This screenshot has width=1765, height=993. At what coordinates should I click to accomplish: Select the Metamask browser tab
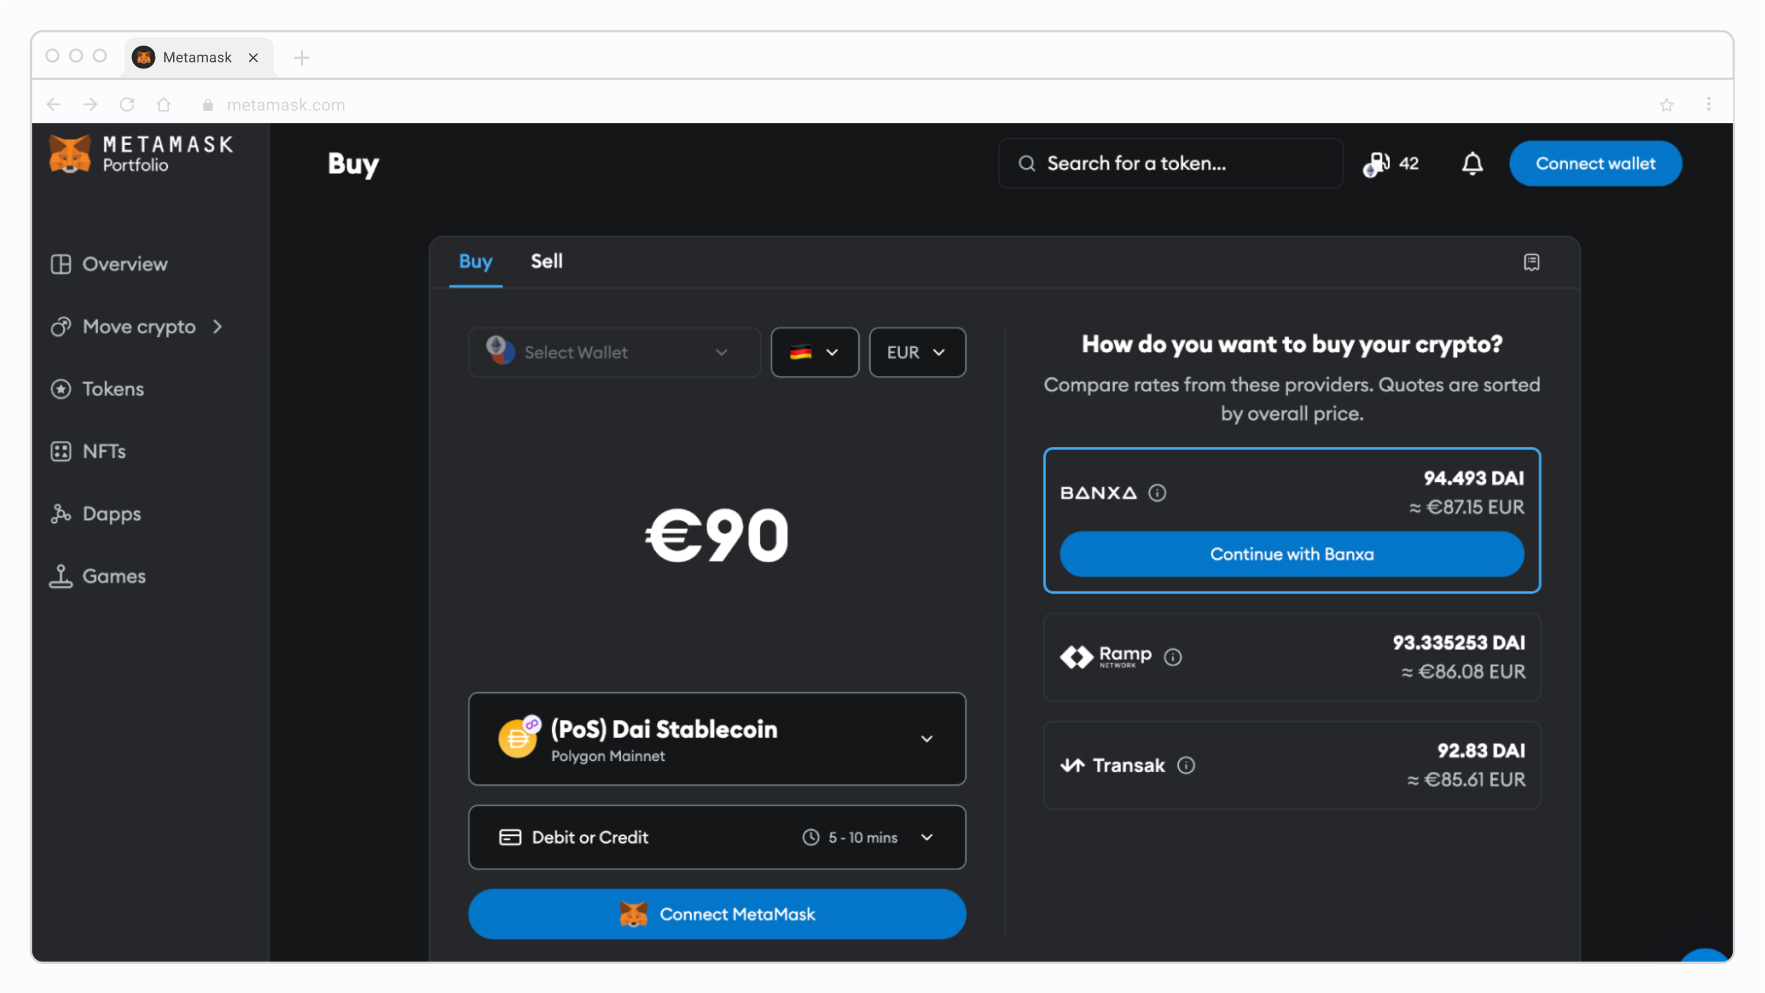tap(197, 57)
